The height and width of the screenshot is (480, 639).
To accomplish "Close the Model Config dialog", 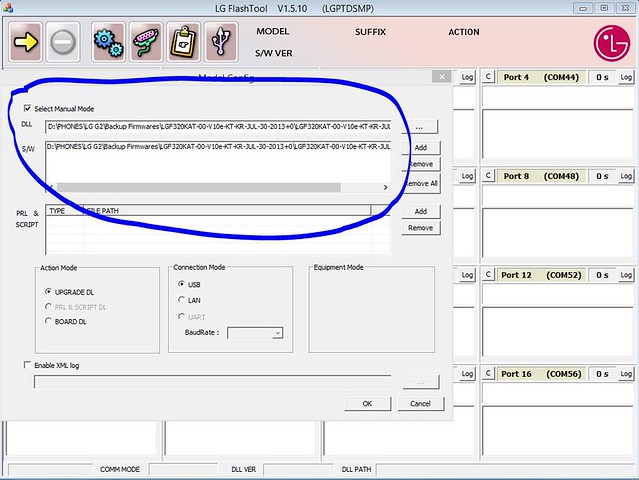I will [x=440, y=76].
